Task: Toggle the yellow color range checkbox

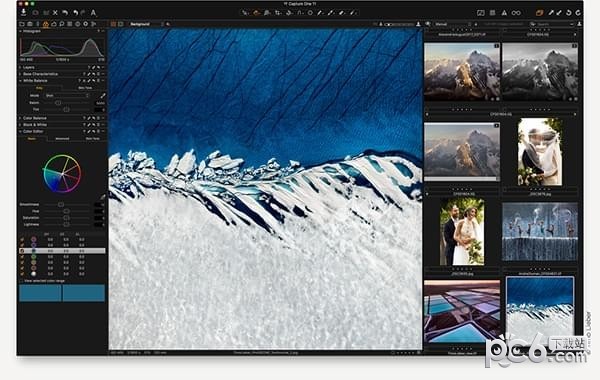Action: [x=22, y=263]
